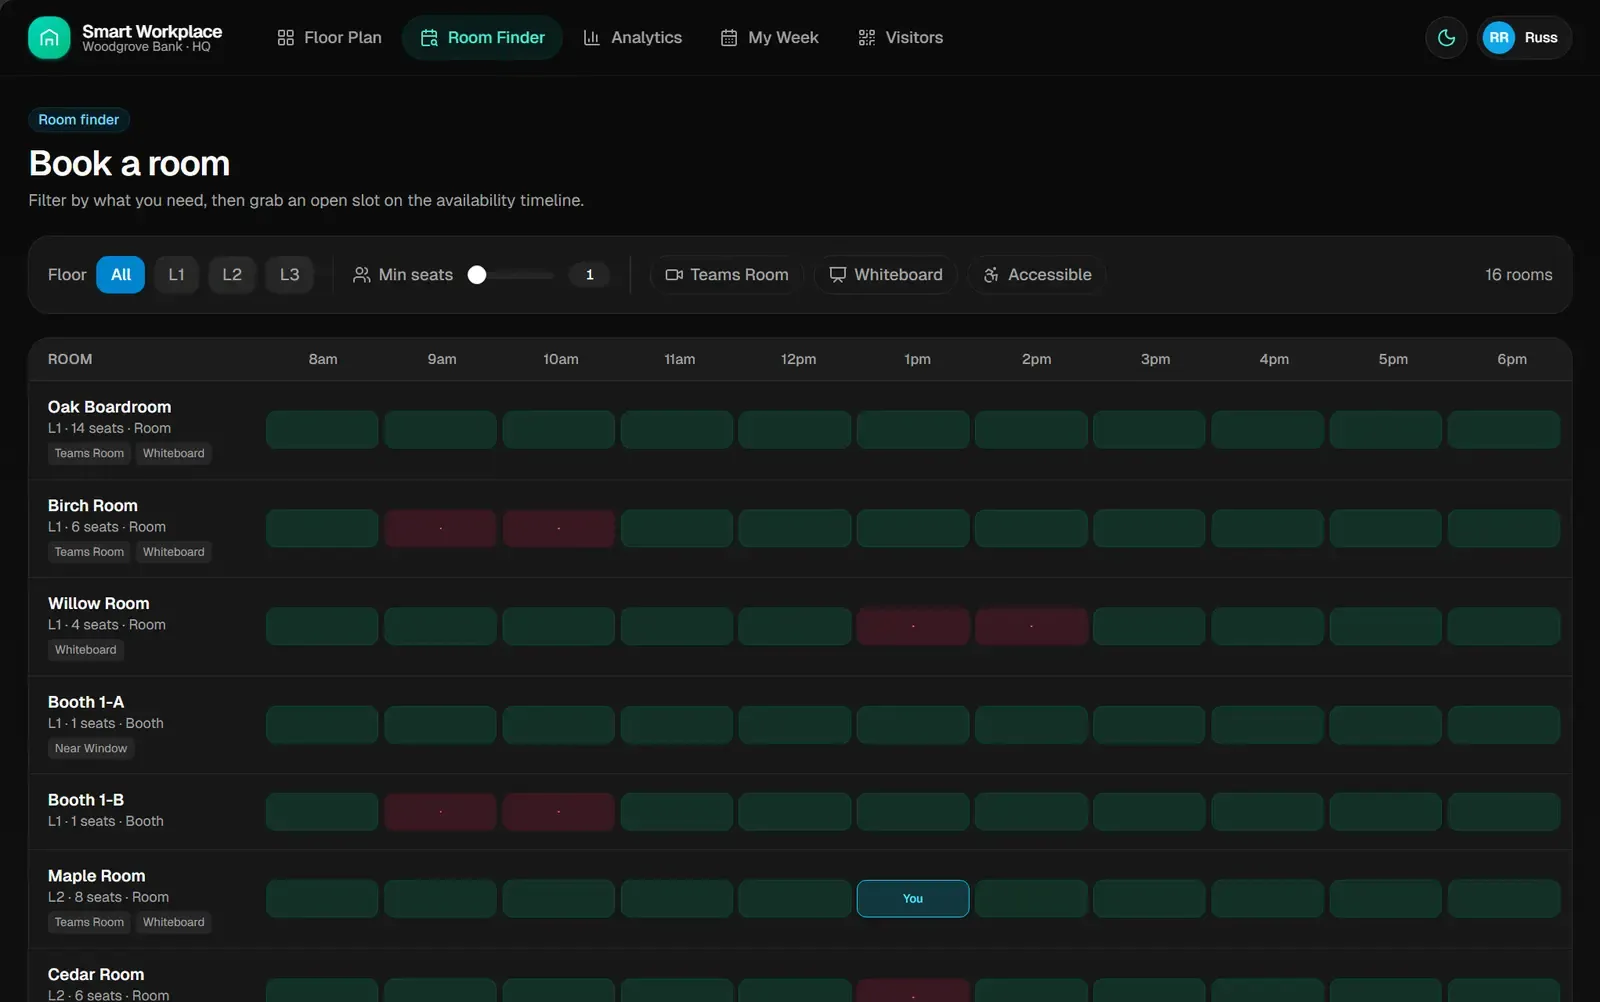This screenshot has height=1002, width=1600.
Task: Click Willow Room booked 2pm slot
Action: (x=1031, y=627)
